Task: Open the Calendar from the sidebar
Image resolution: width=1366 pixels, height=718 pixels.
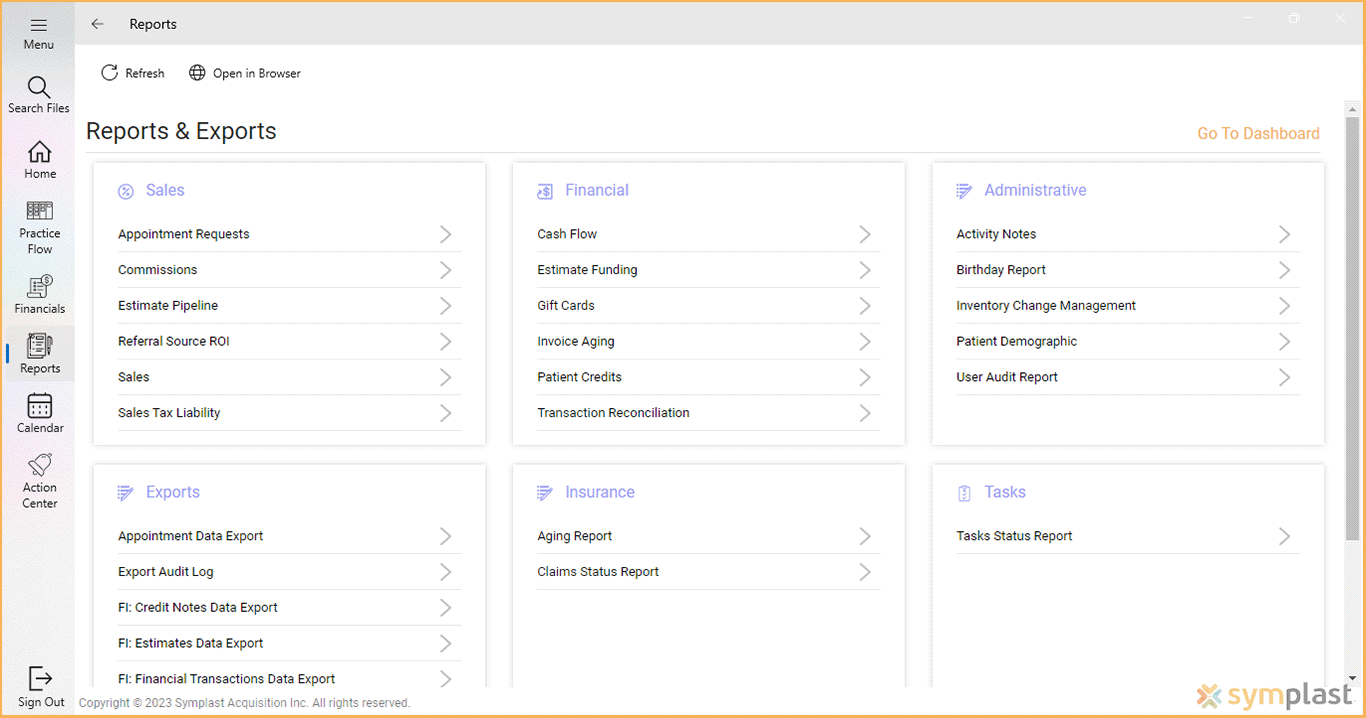Action: tap(39, 412)
